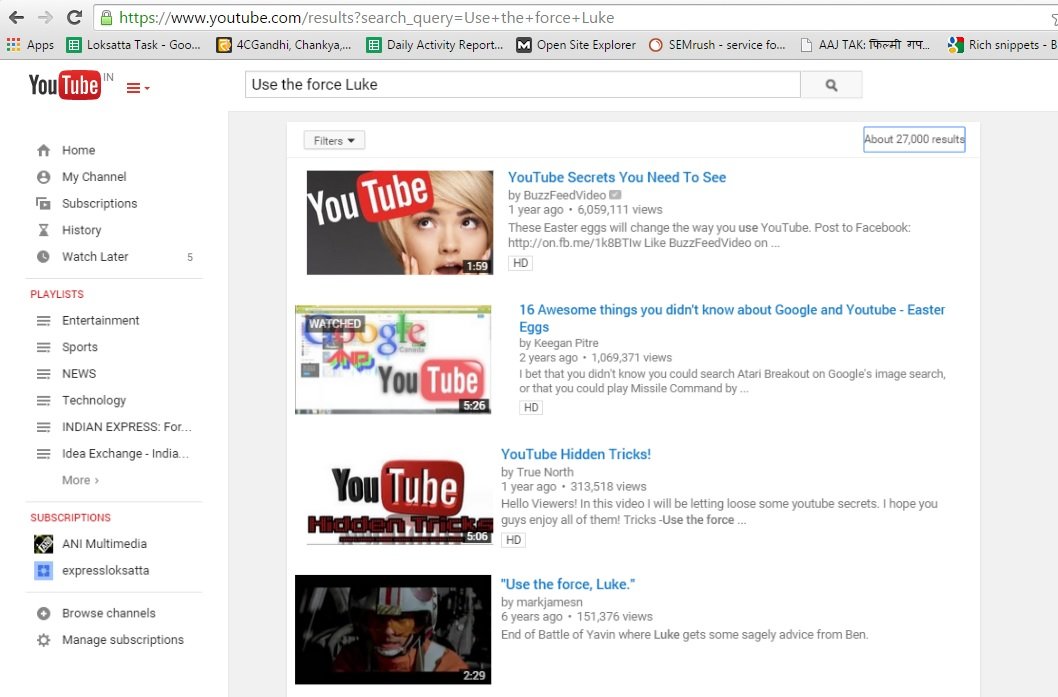The height and width of the screenshot is (697, 1058).
Task: Click the Browse channels plus icon
Action: (44, 613)
